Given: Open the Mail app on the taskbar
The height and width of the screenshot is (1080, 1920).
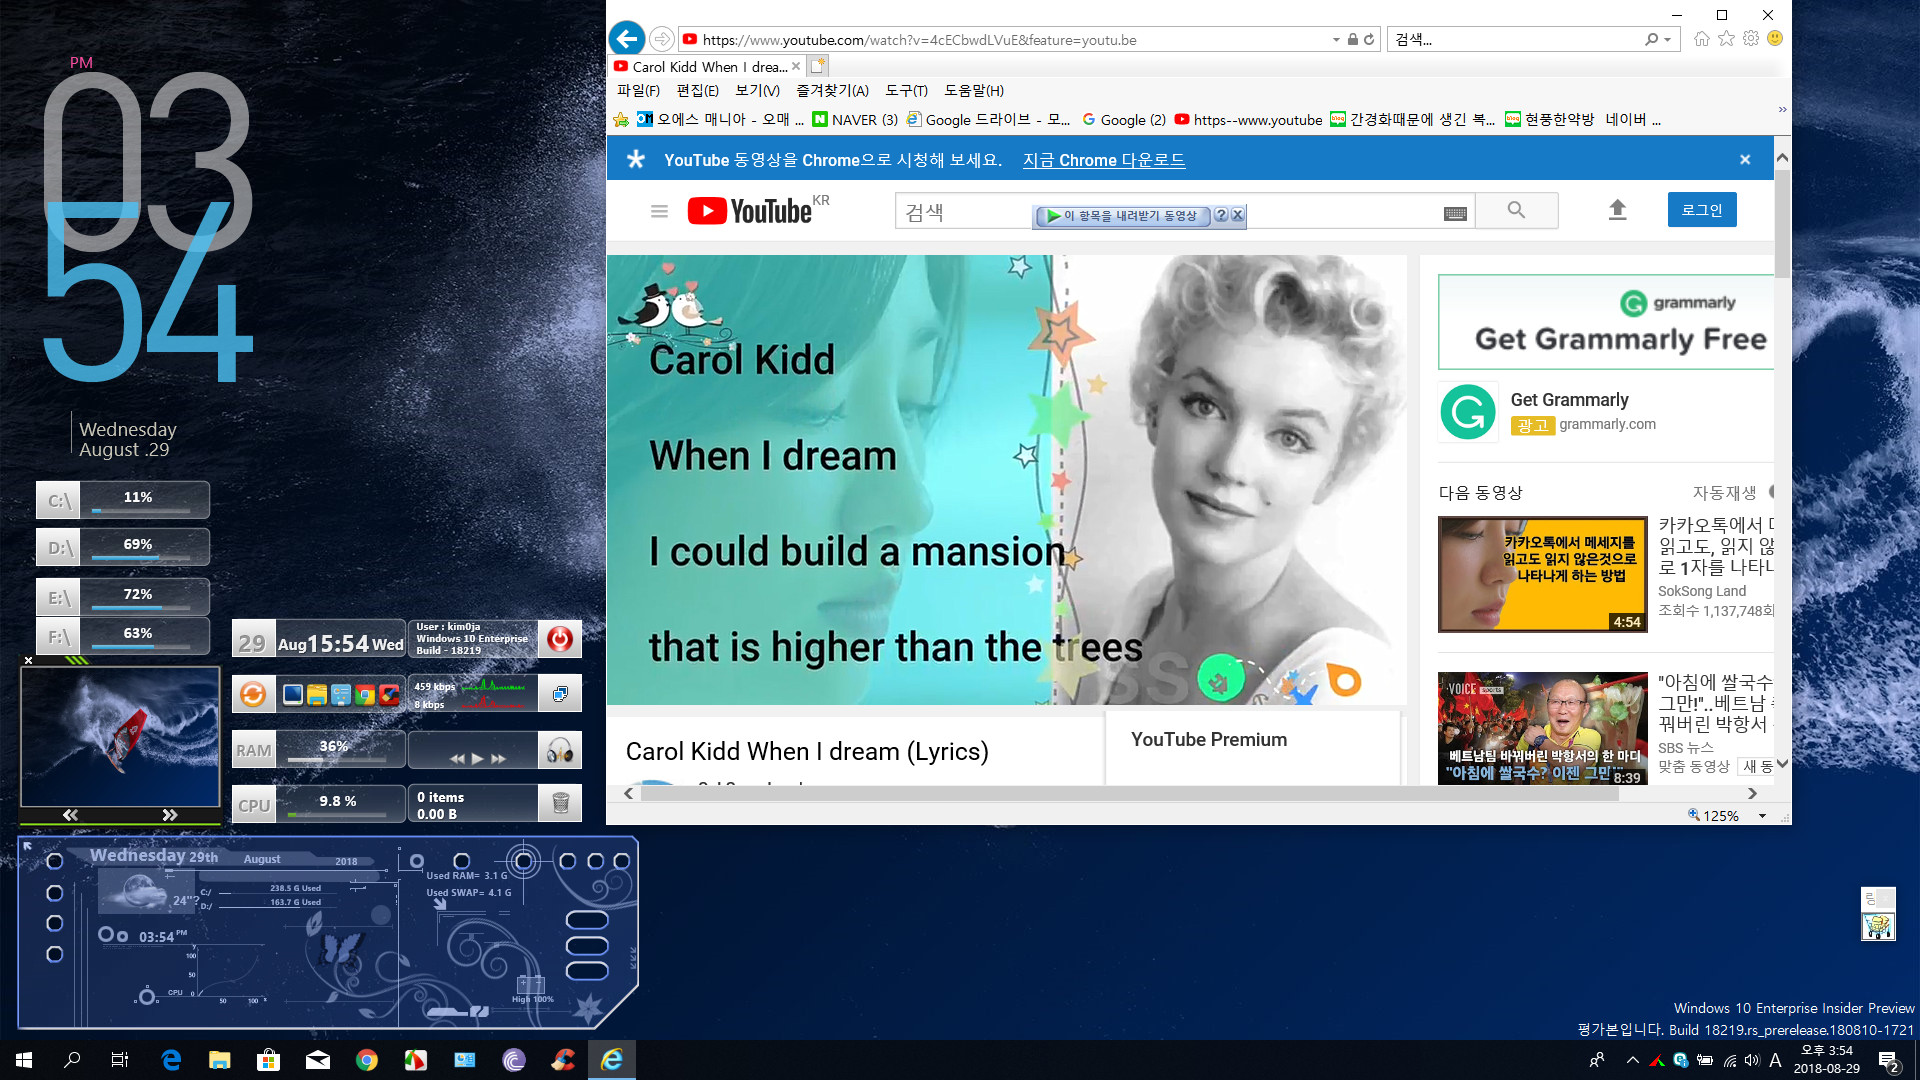Looking at the screenshot, I should 318,1060.
